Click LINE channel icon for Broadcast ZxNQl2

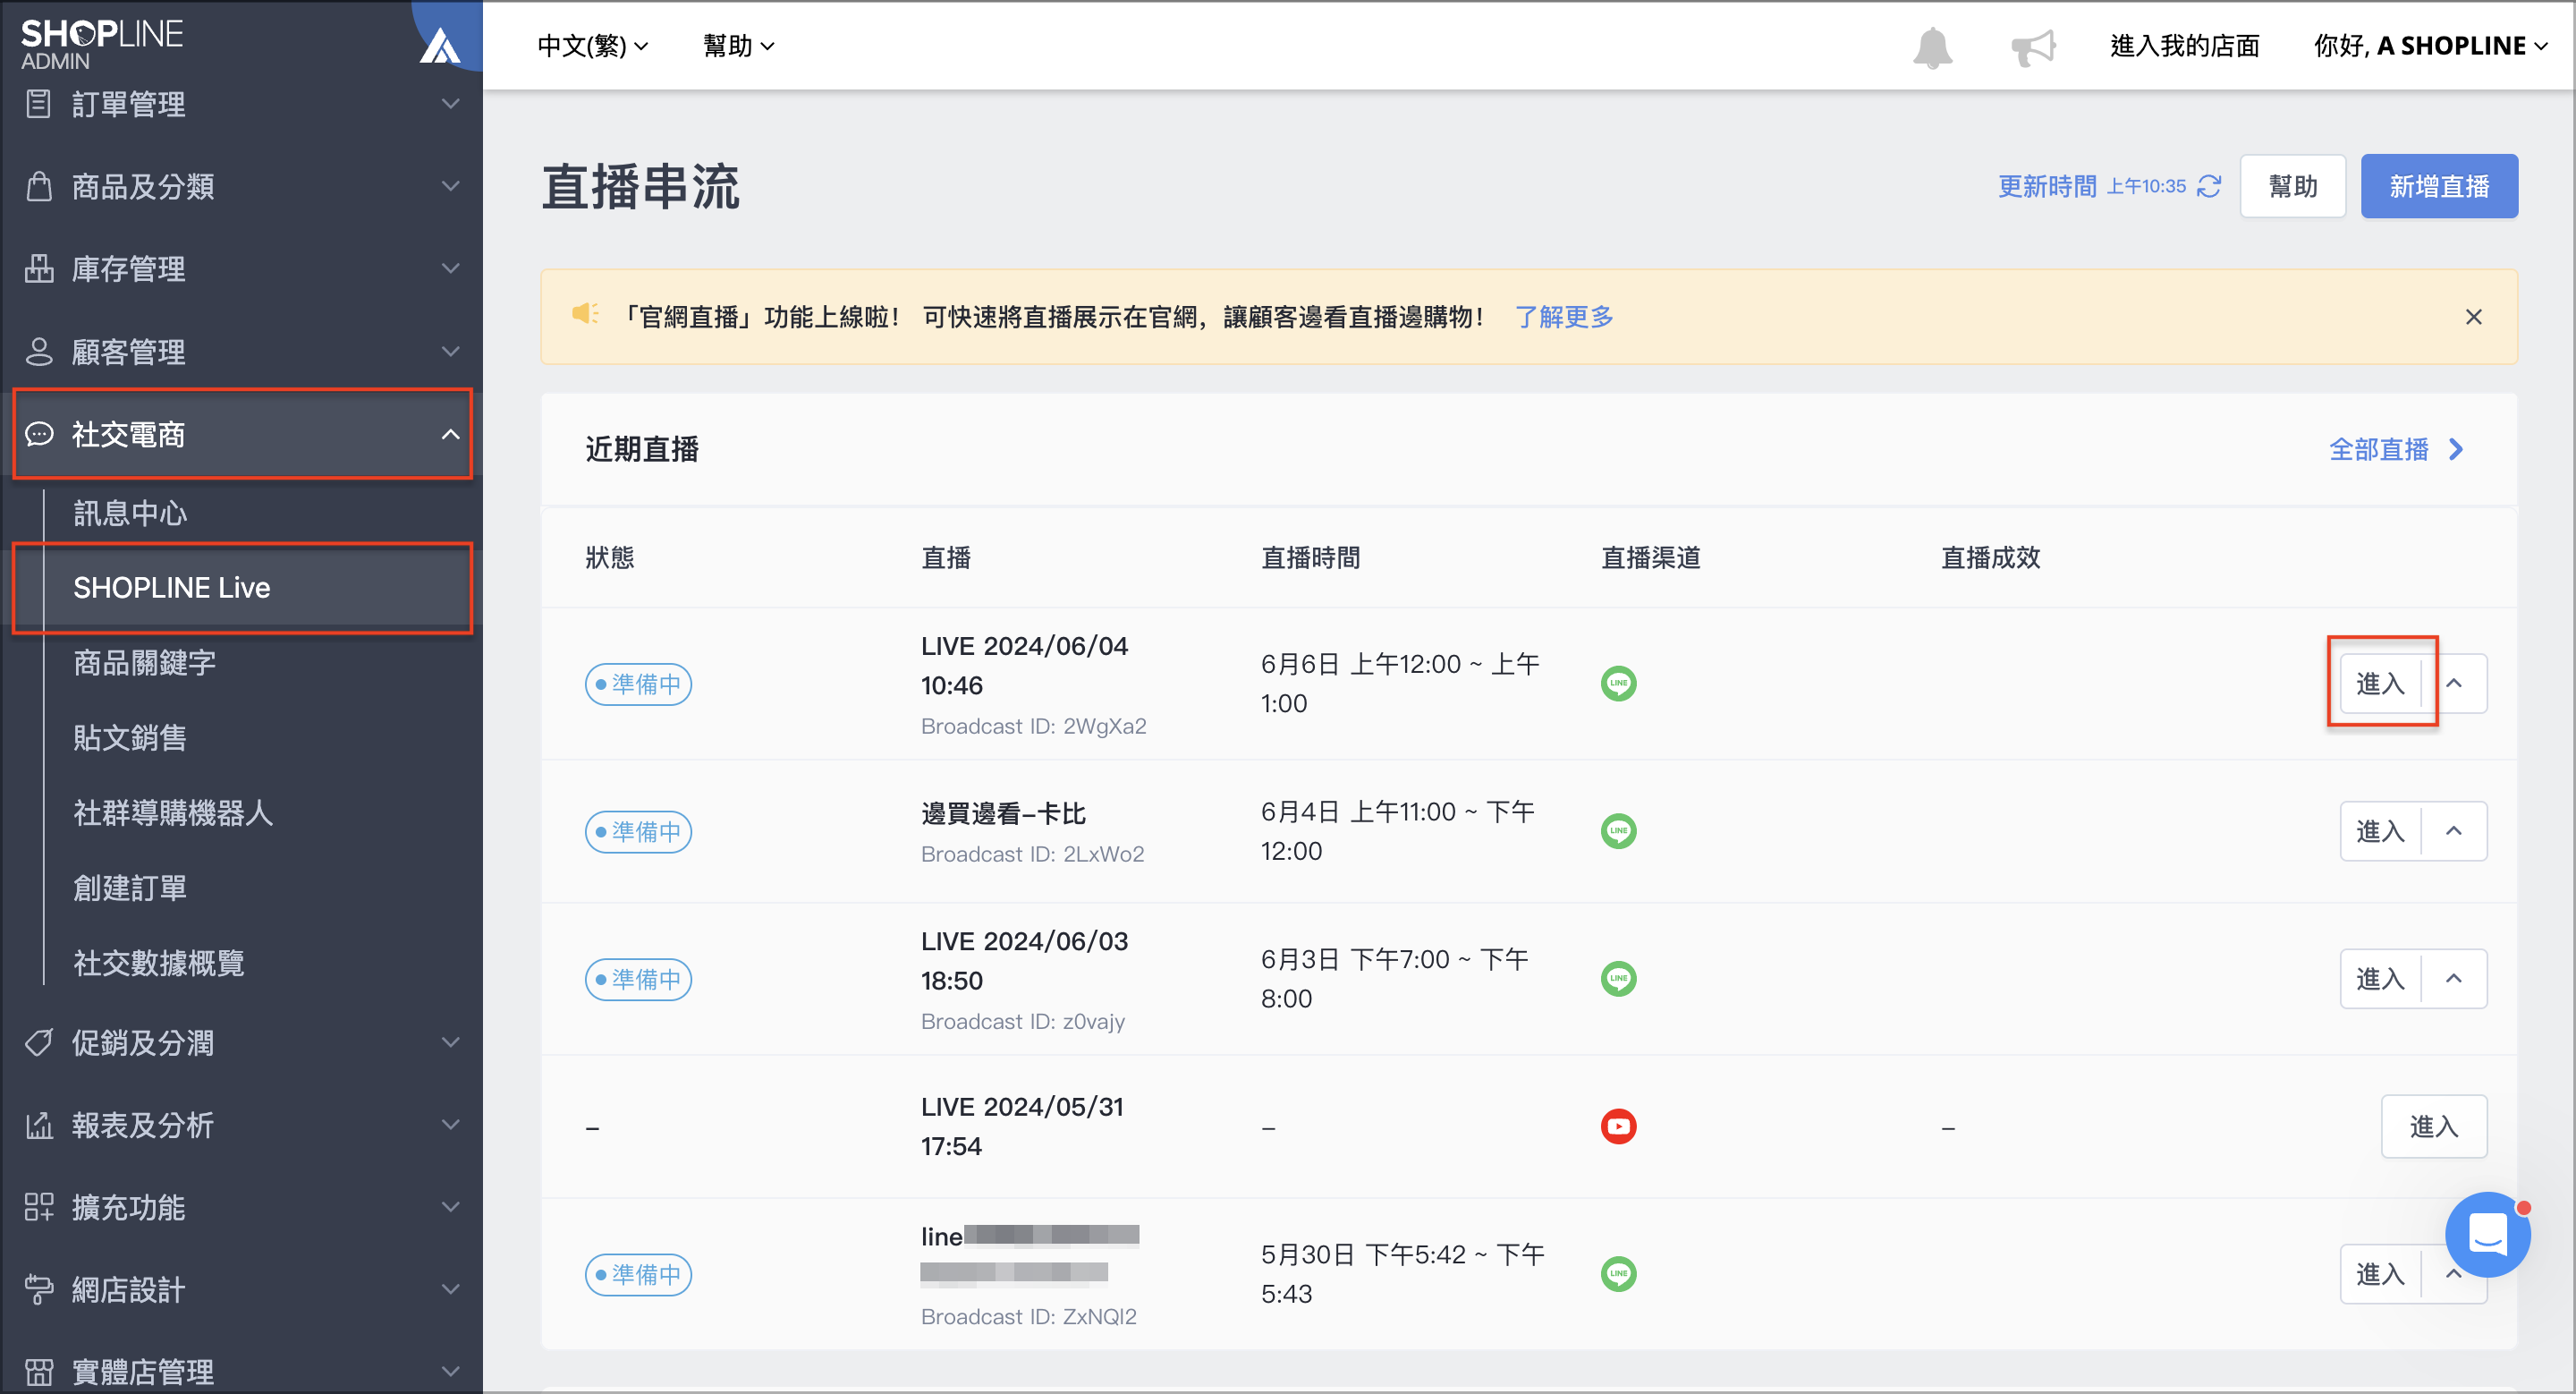click(x=1618, y=1274)
